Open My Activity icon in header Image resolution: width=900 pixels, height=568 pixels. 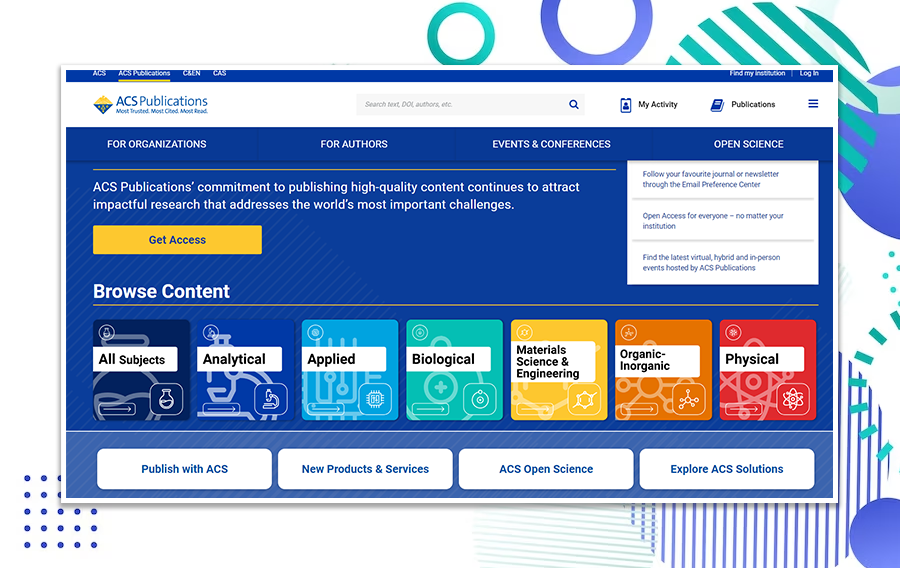[626, 104]
